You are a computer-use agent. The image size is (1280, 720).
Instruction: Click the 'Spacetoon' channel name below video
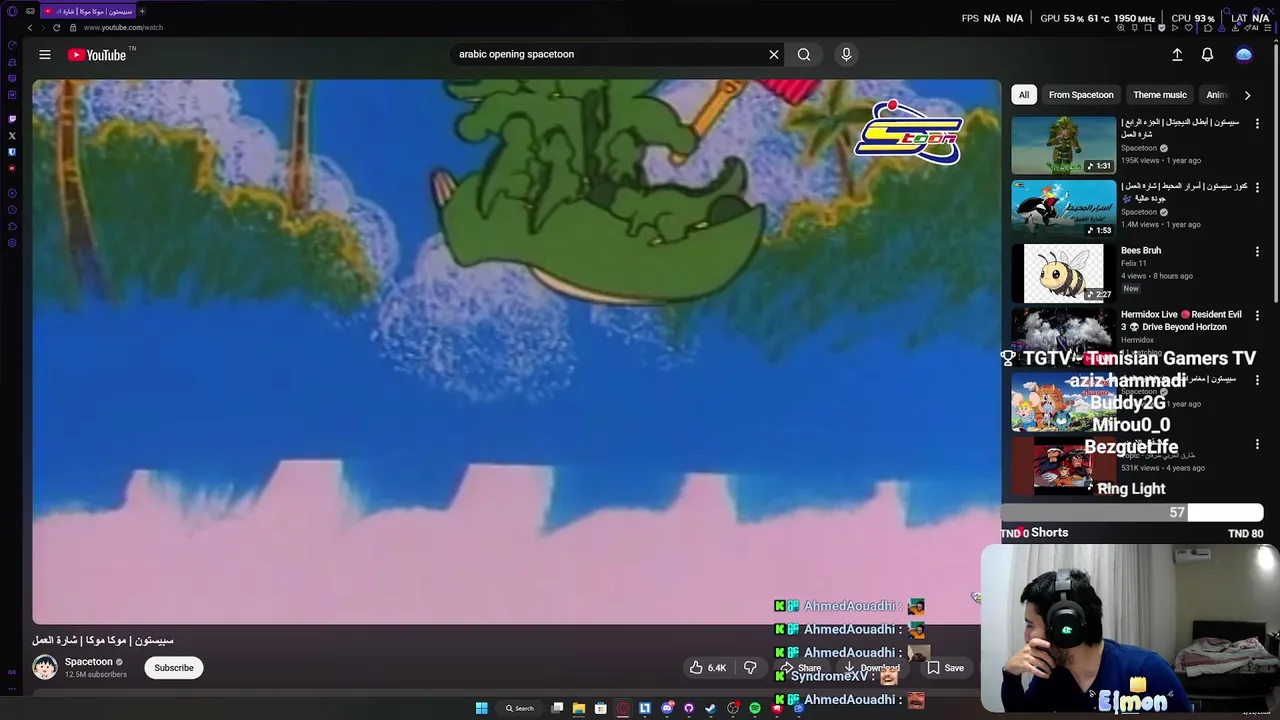(x=89, y=662)
